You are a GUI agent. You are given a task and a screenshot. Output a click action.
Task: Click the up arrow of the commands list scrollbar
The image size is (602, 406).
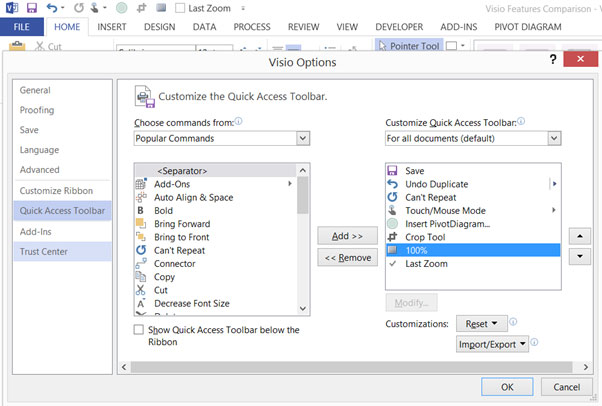303,171
